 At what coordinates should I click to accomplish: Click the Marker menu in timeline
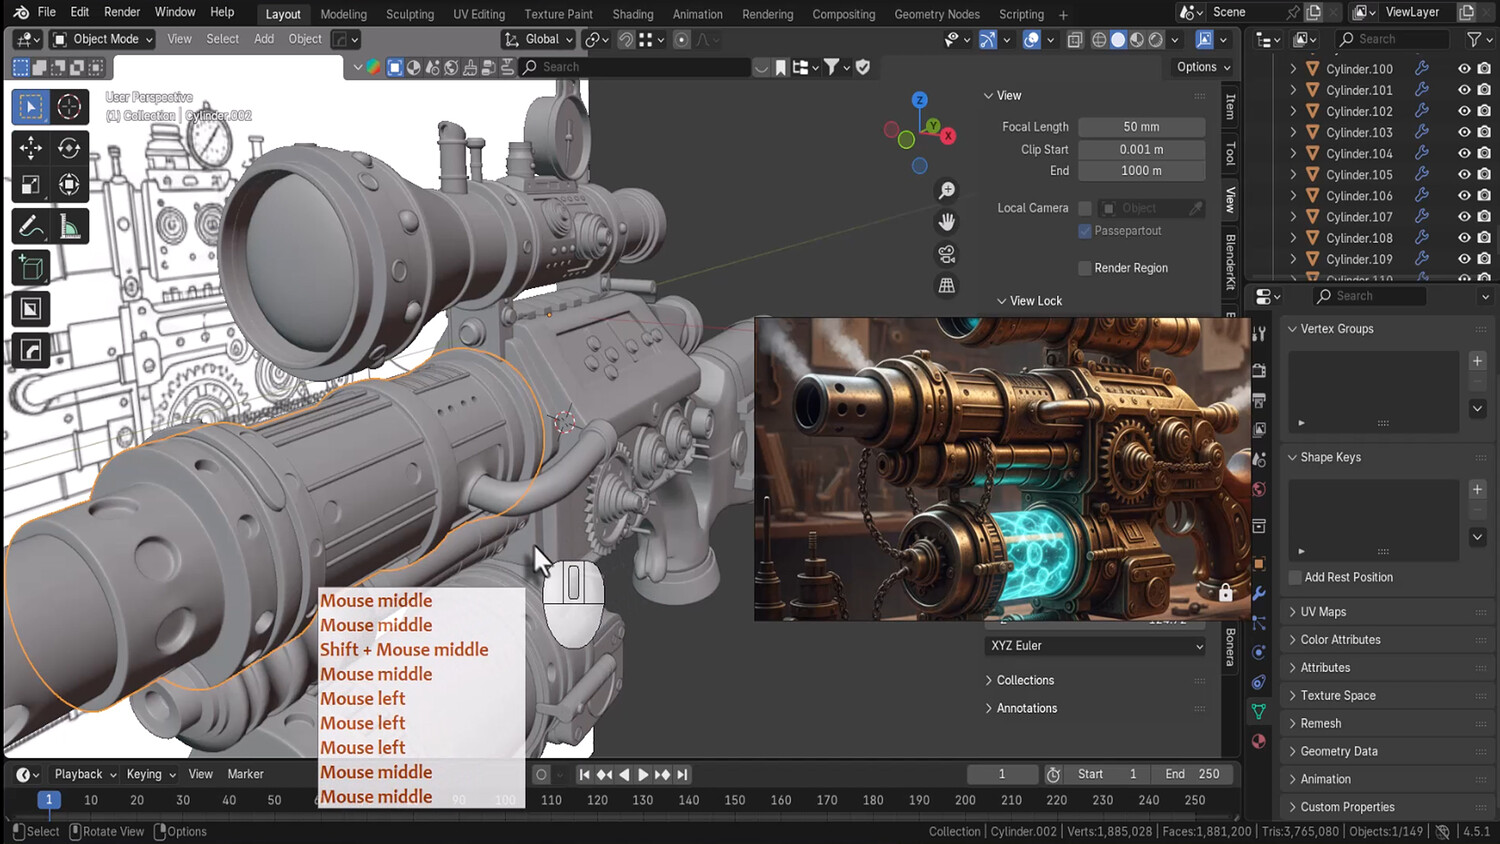click(x=245, y=774)
